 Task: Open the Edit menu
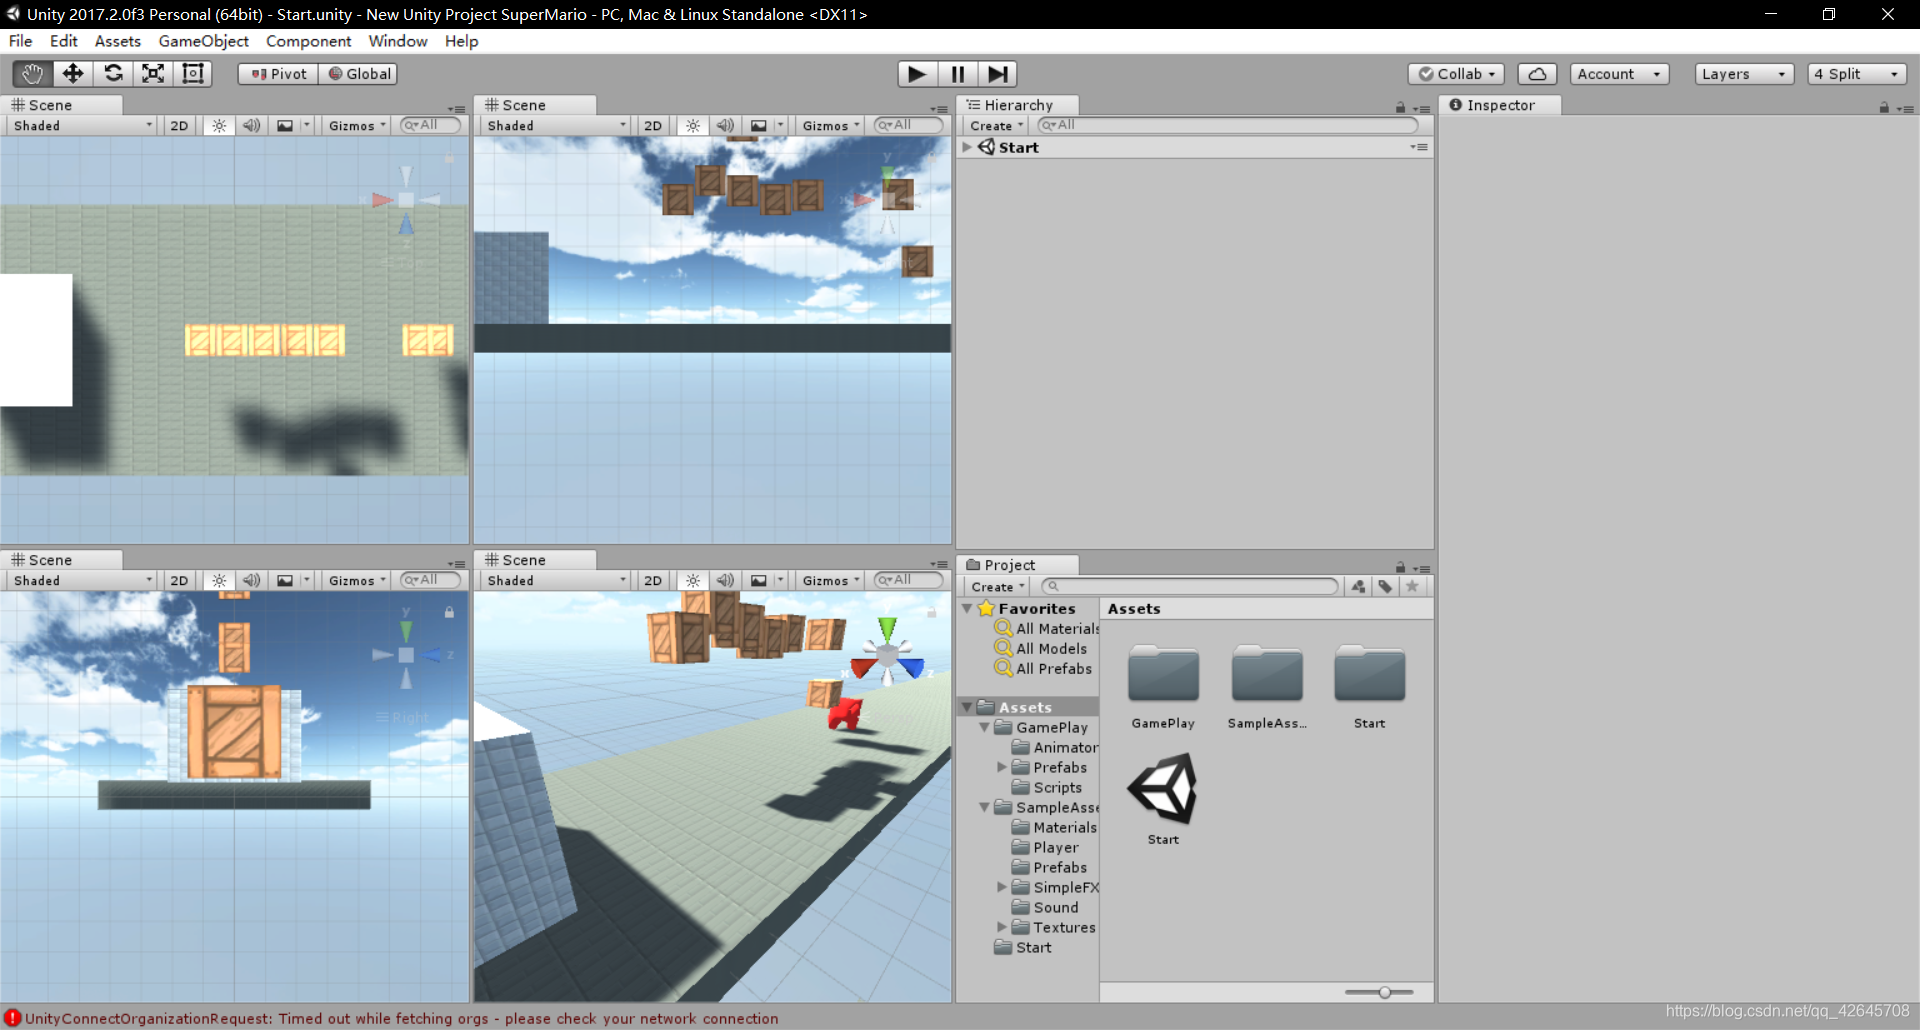click(63, 41)
